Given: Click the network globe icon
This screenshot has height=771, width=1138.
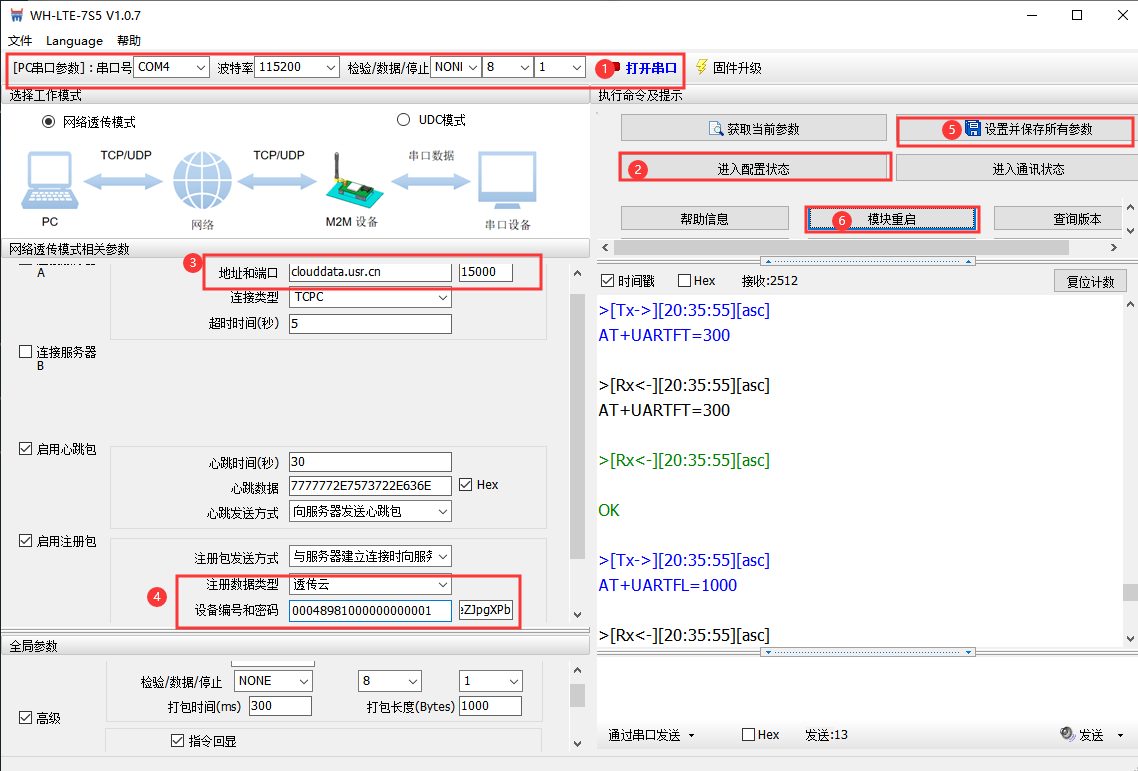Looking at the screenshot, I should point(202,182).
